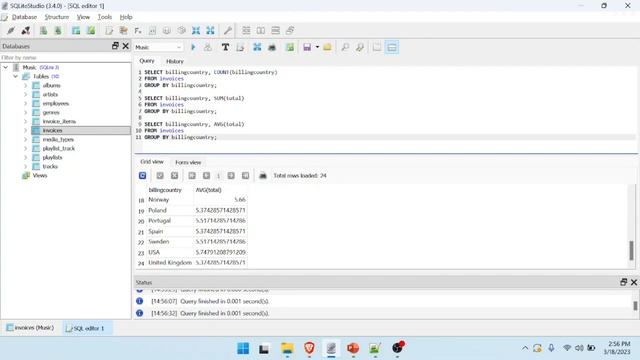Select the invoices table in tree
This screenshot has height=360, width=640.
[52, 130]
